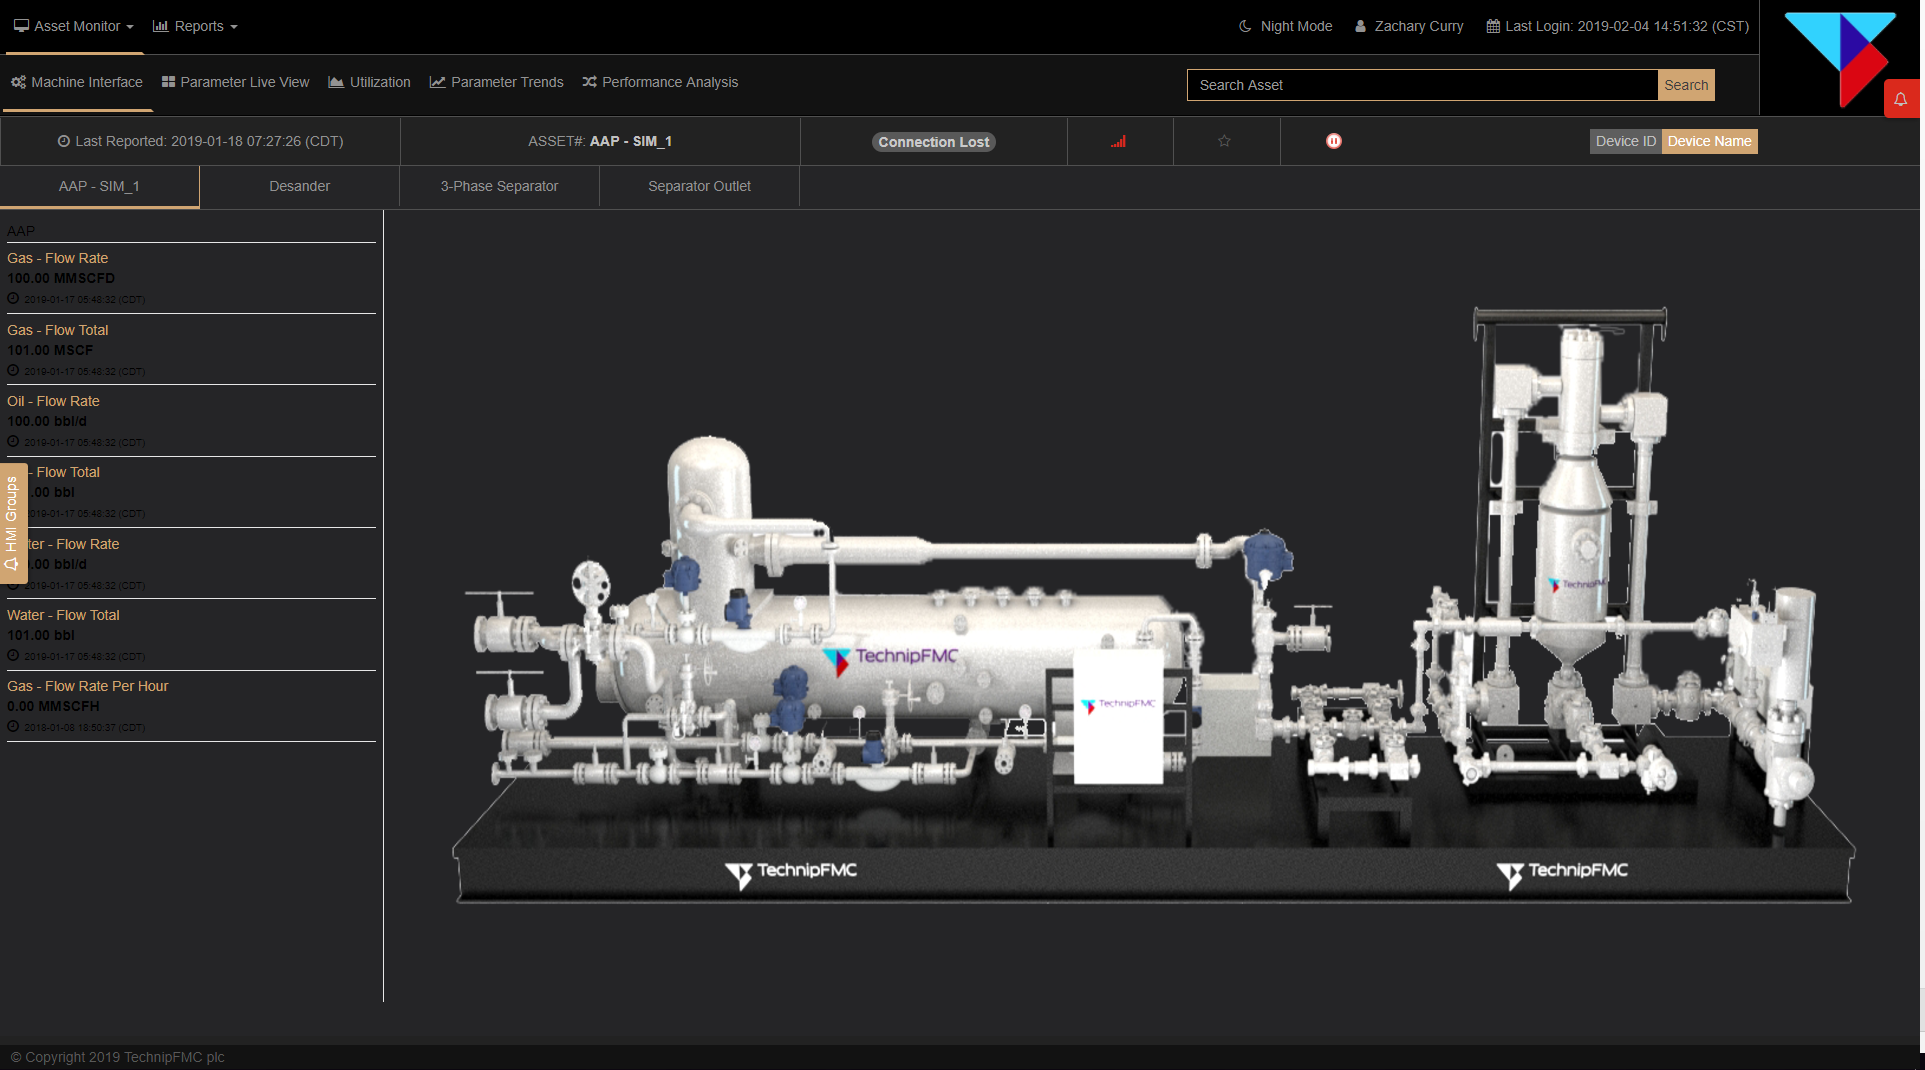Switch to Parameter Live View
Screen dimensions: 1925x1070
coord(236,82)
